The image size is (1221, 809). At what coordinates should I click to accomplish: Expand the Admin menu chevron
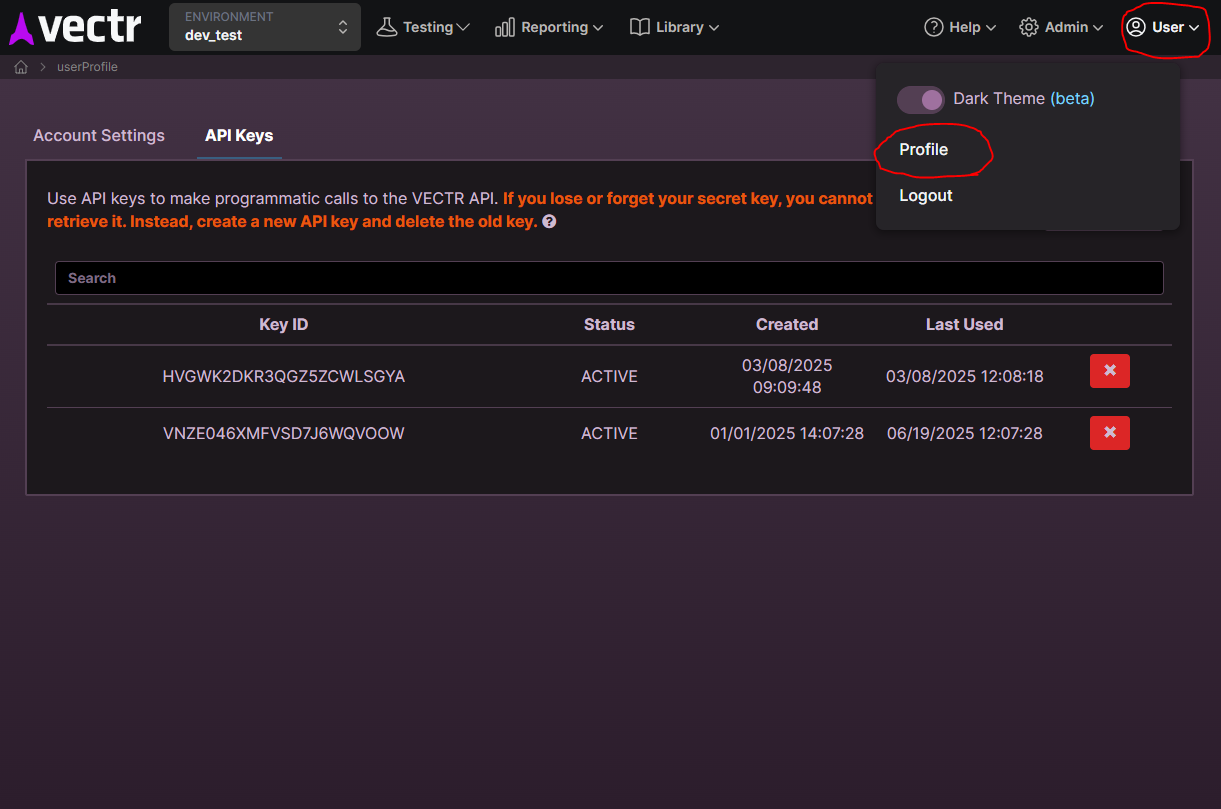pyautogui.click(x=1097, y=27)
